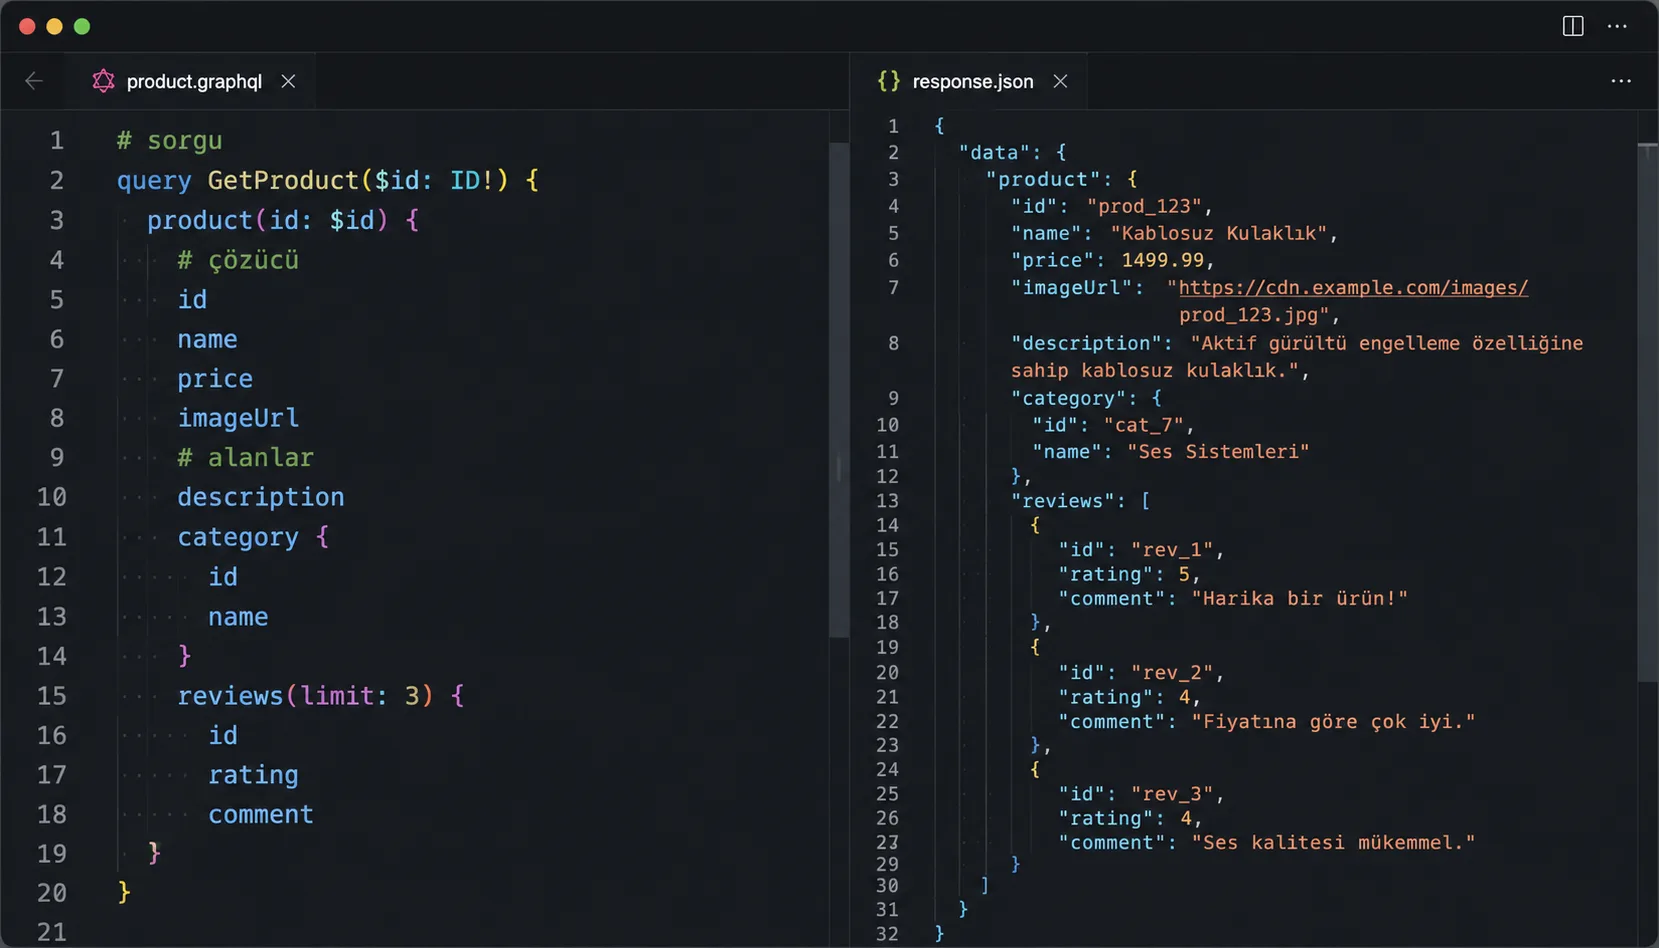The image size is (1659, 948).
Task: Click '$id: ID!' variable declaration
Action: 435,180
